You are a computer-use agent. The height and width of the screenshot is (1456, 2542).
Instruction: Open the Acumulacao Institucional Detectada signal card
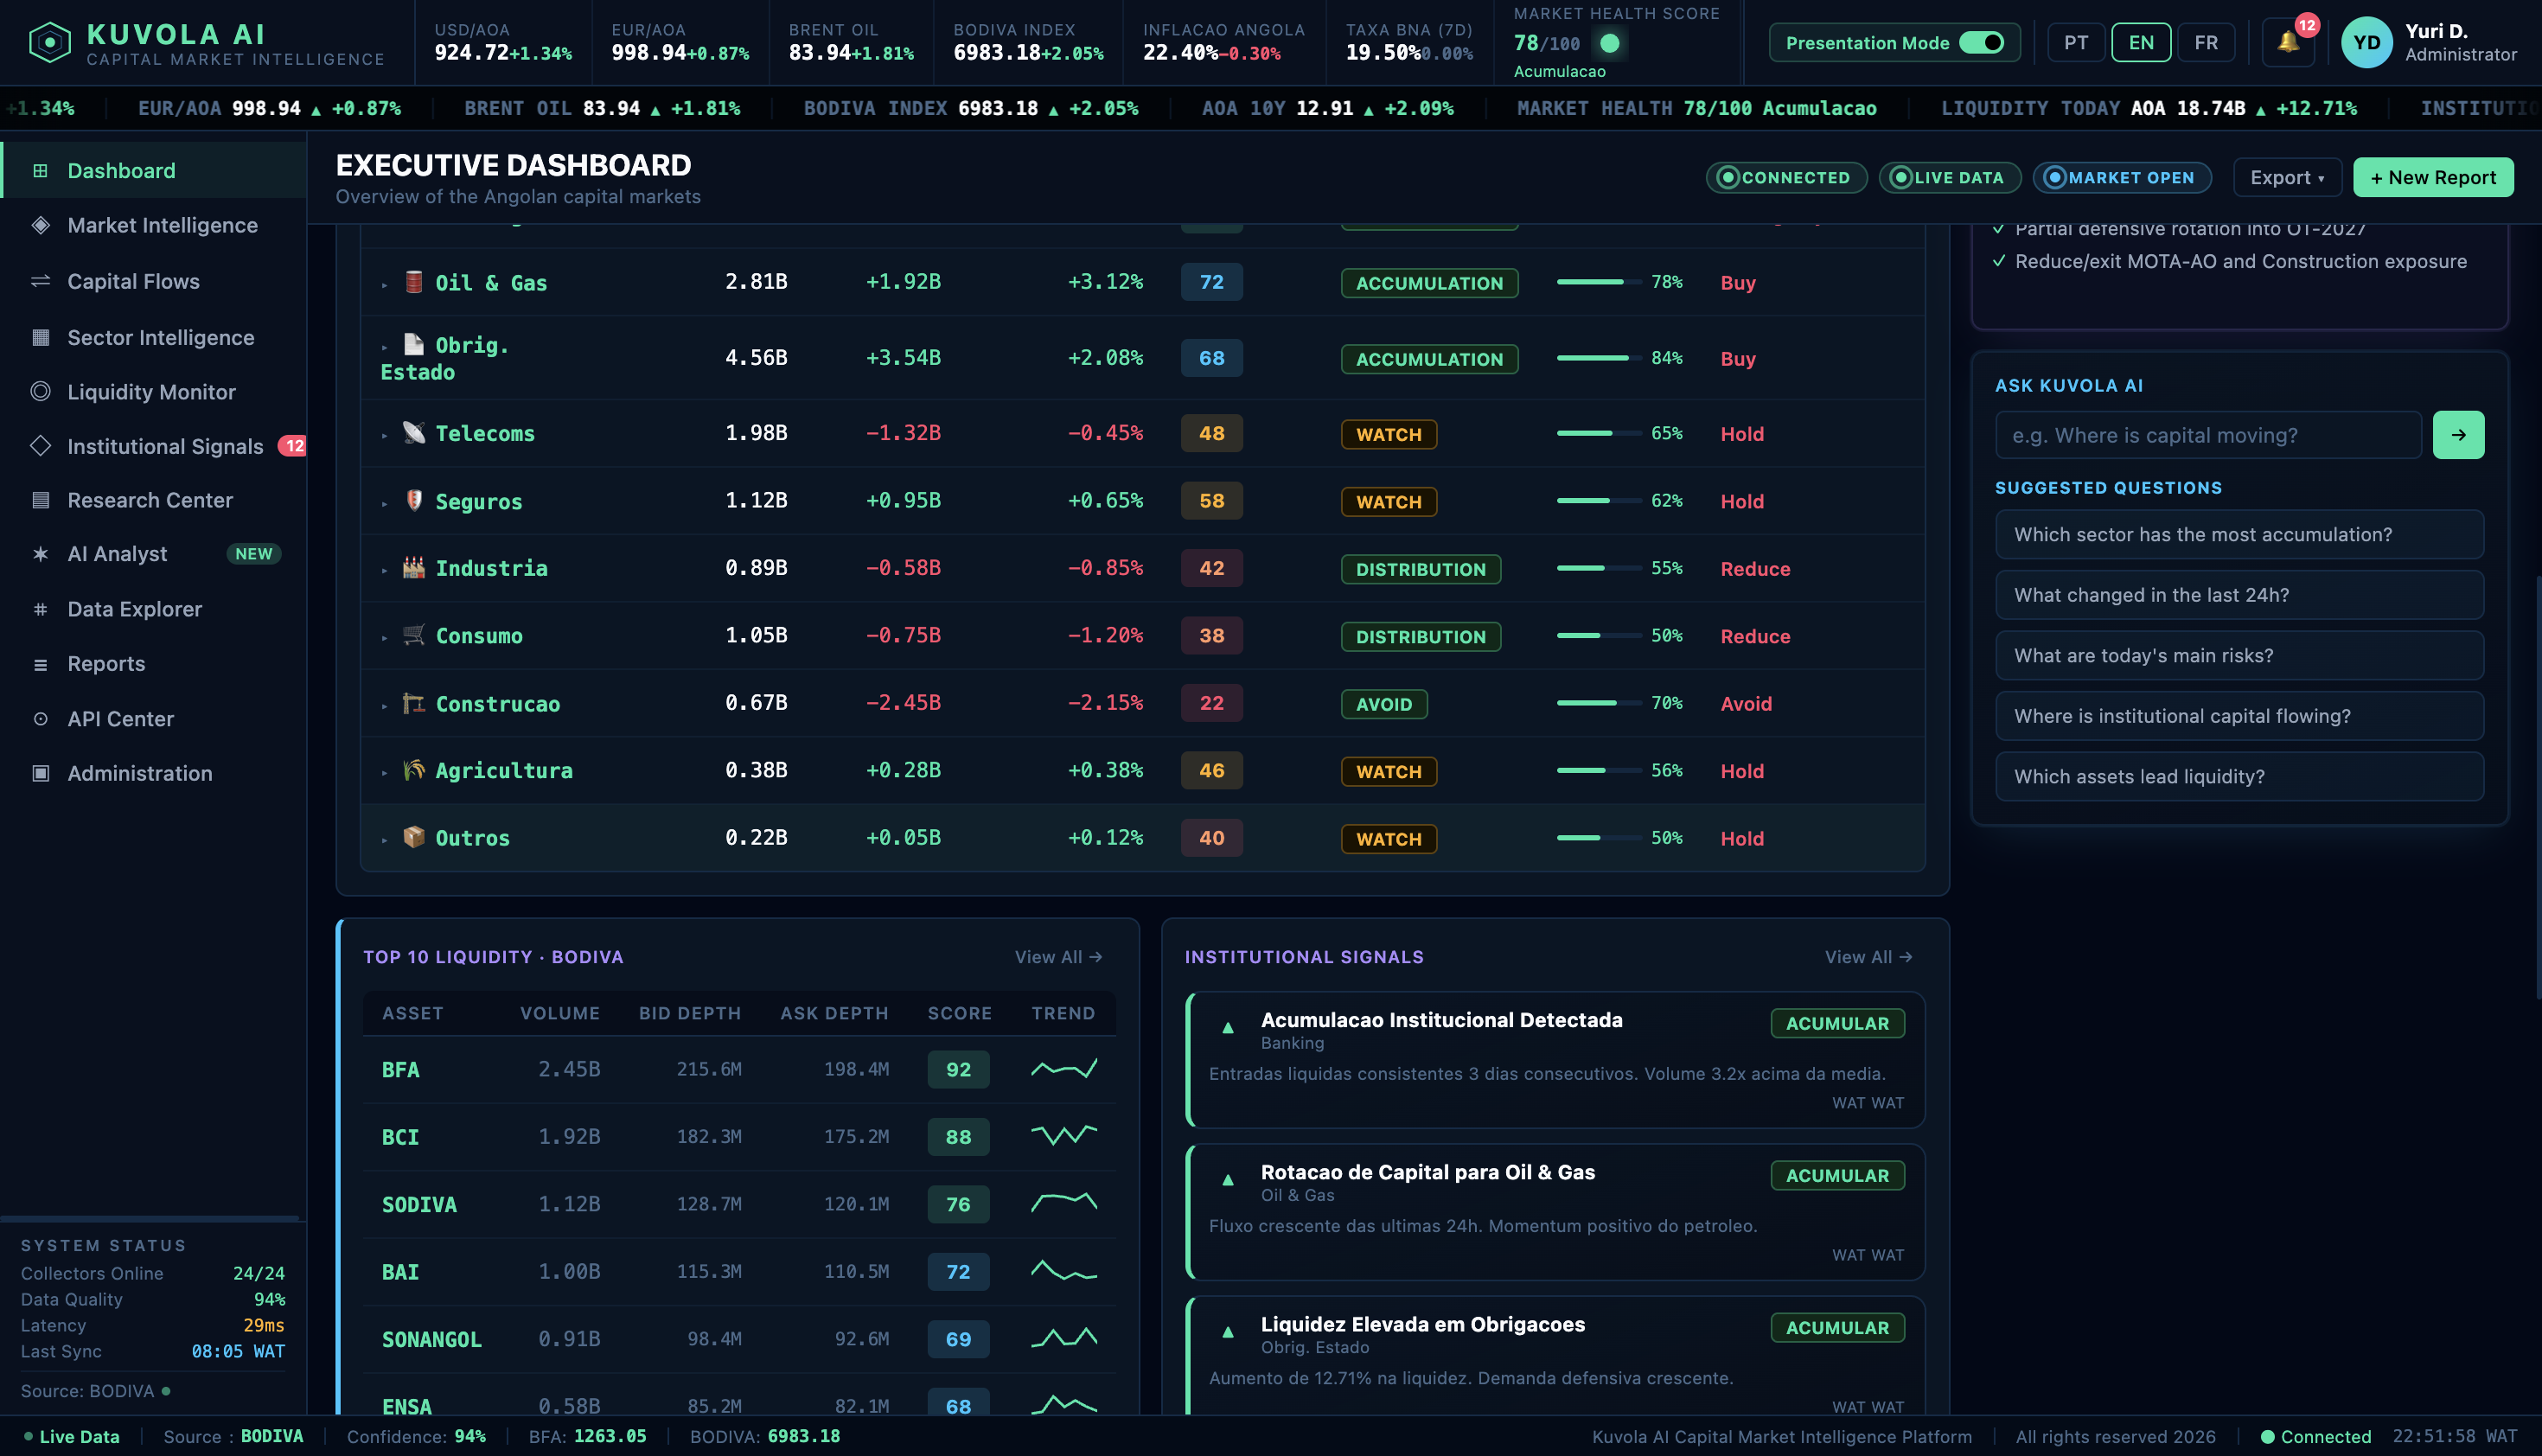point(1555,1060)
